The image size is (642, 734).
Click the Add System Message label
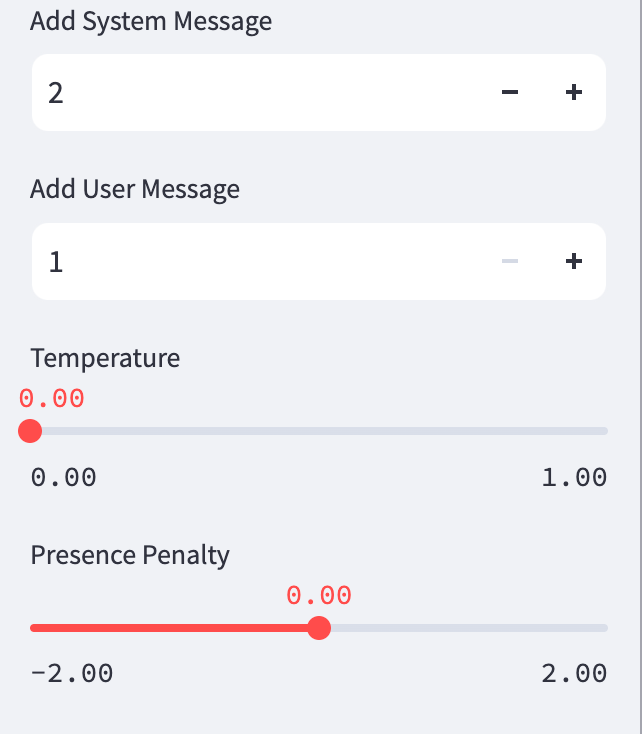151,21
